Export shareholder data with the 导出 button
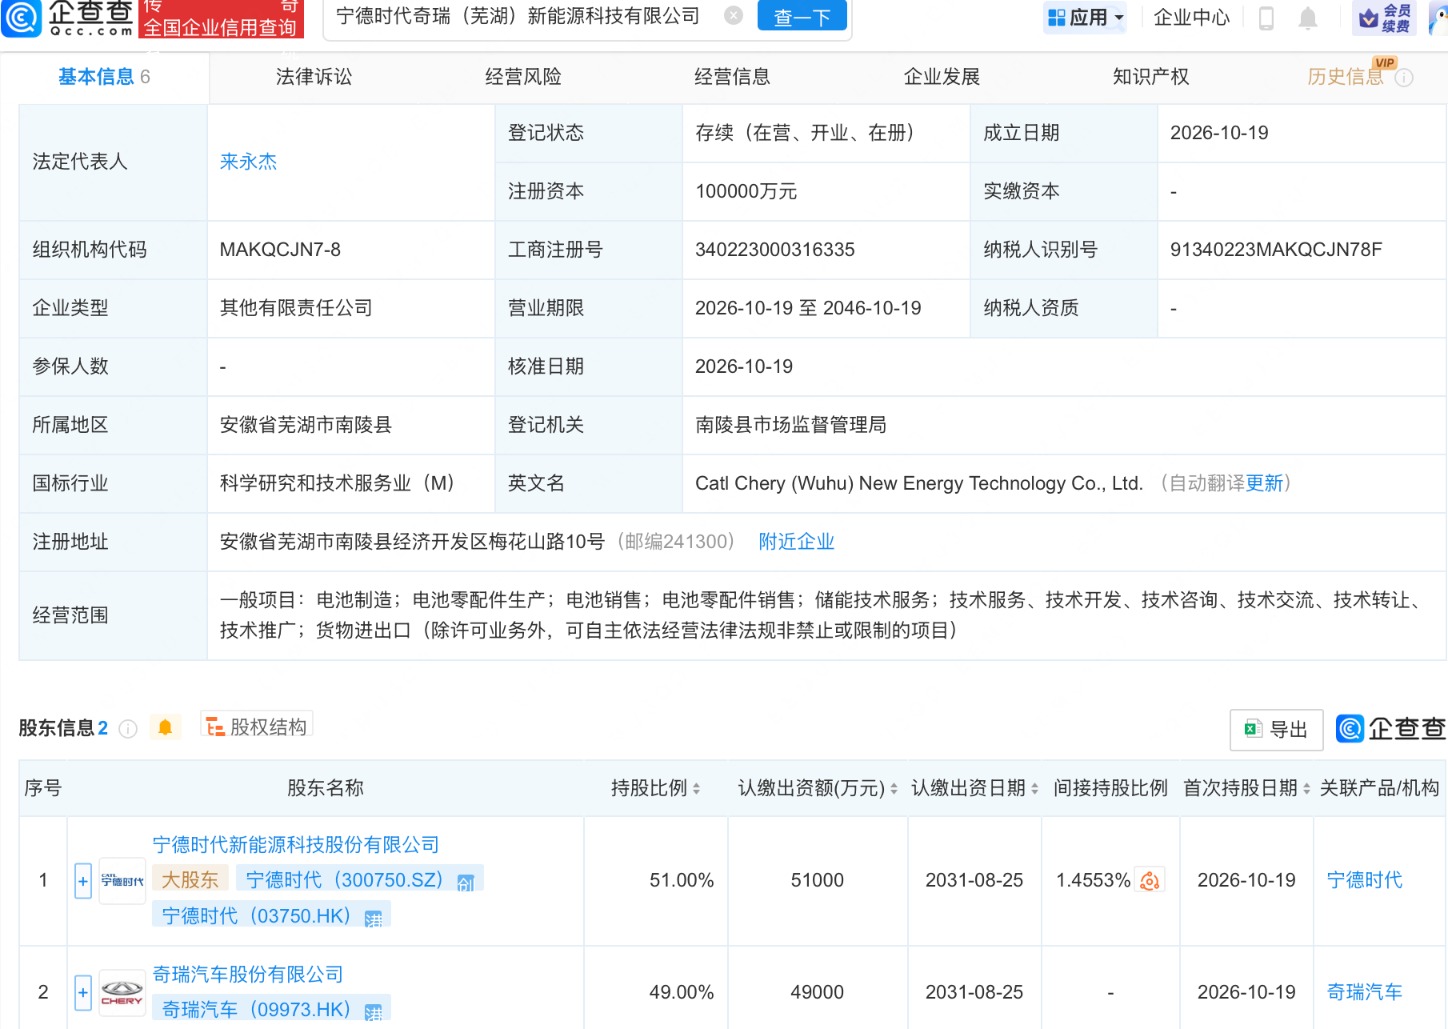The height and width of the screenshot is (1029, 1448). [x=1276, y=730]
